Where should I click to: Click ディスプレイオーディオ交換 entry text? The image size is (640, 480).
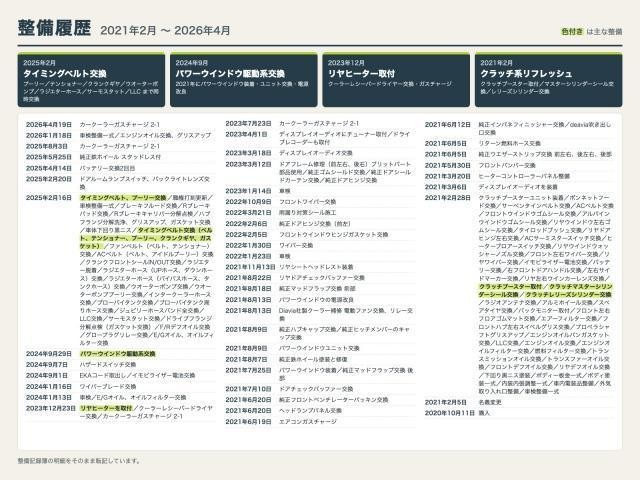pyautogui.click(x=316, y=153)
